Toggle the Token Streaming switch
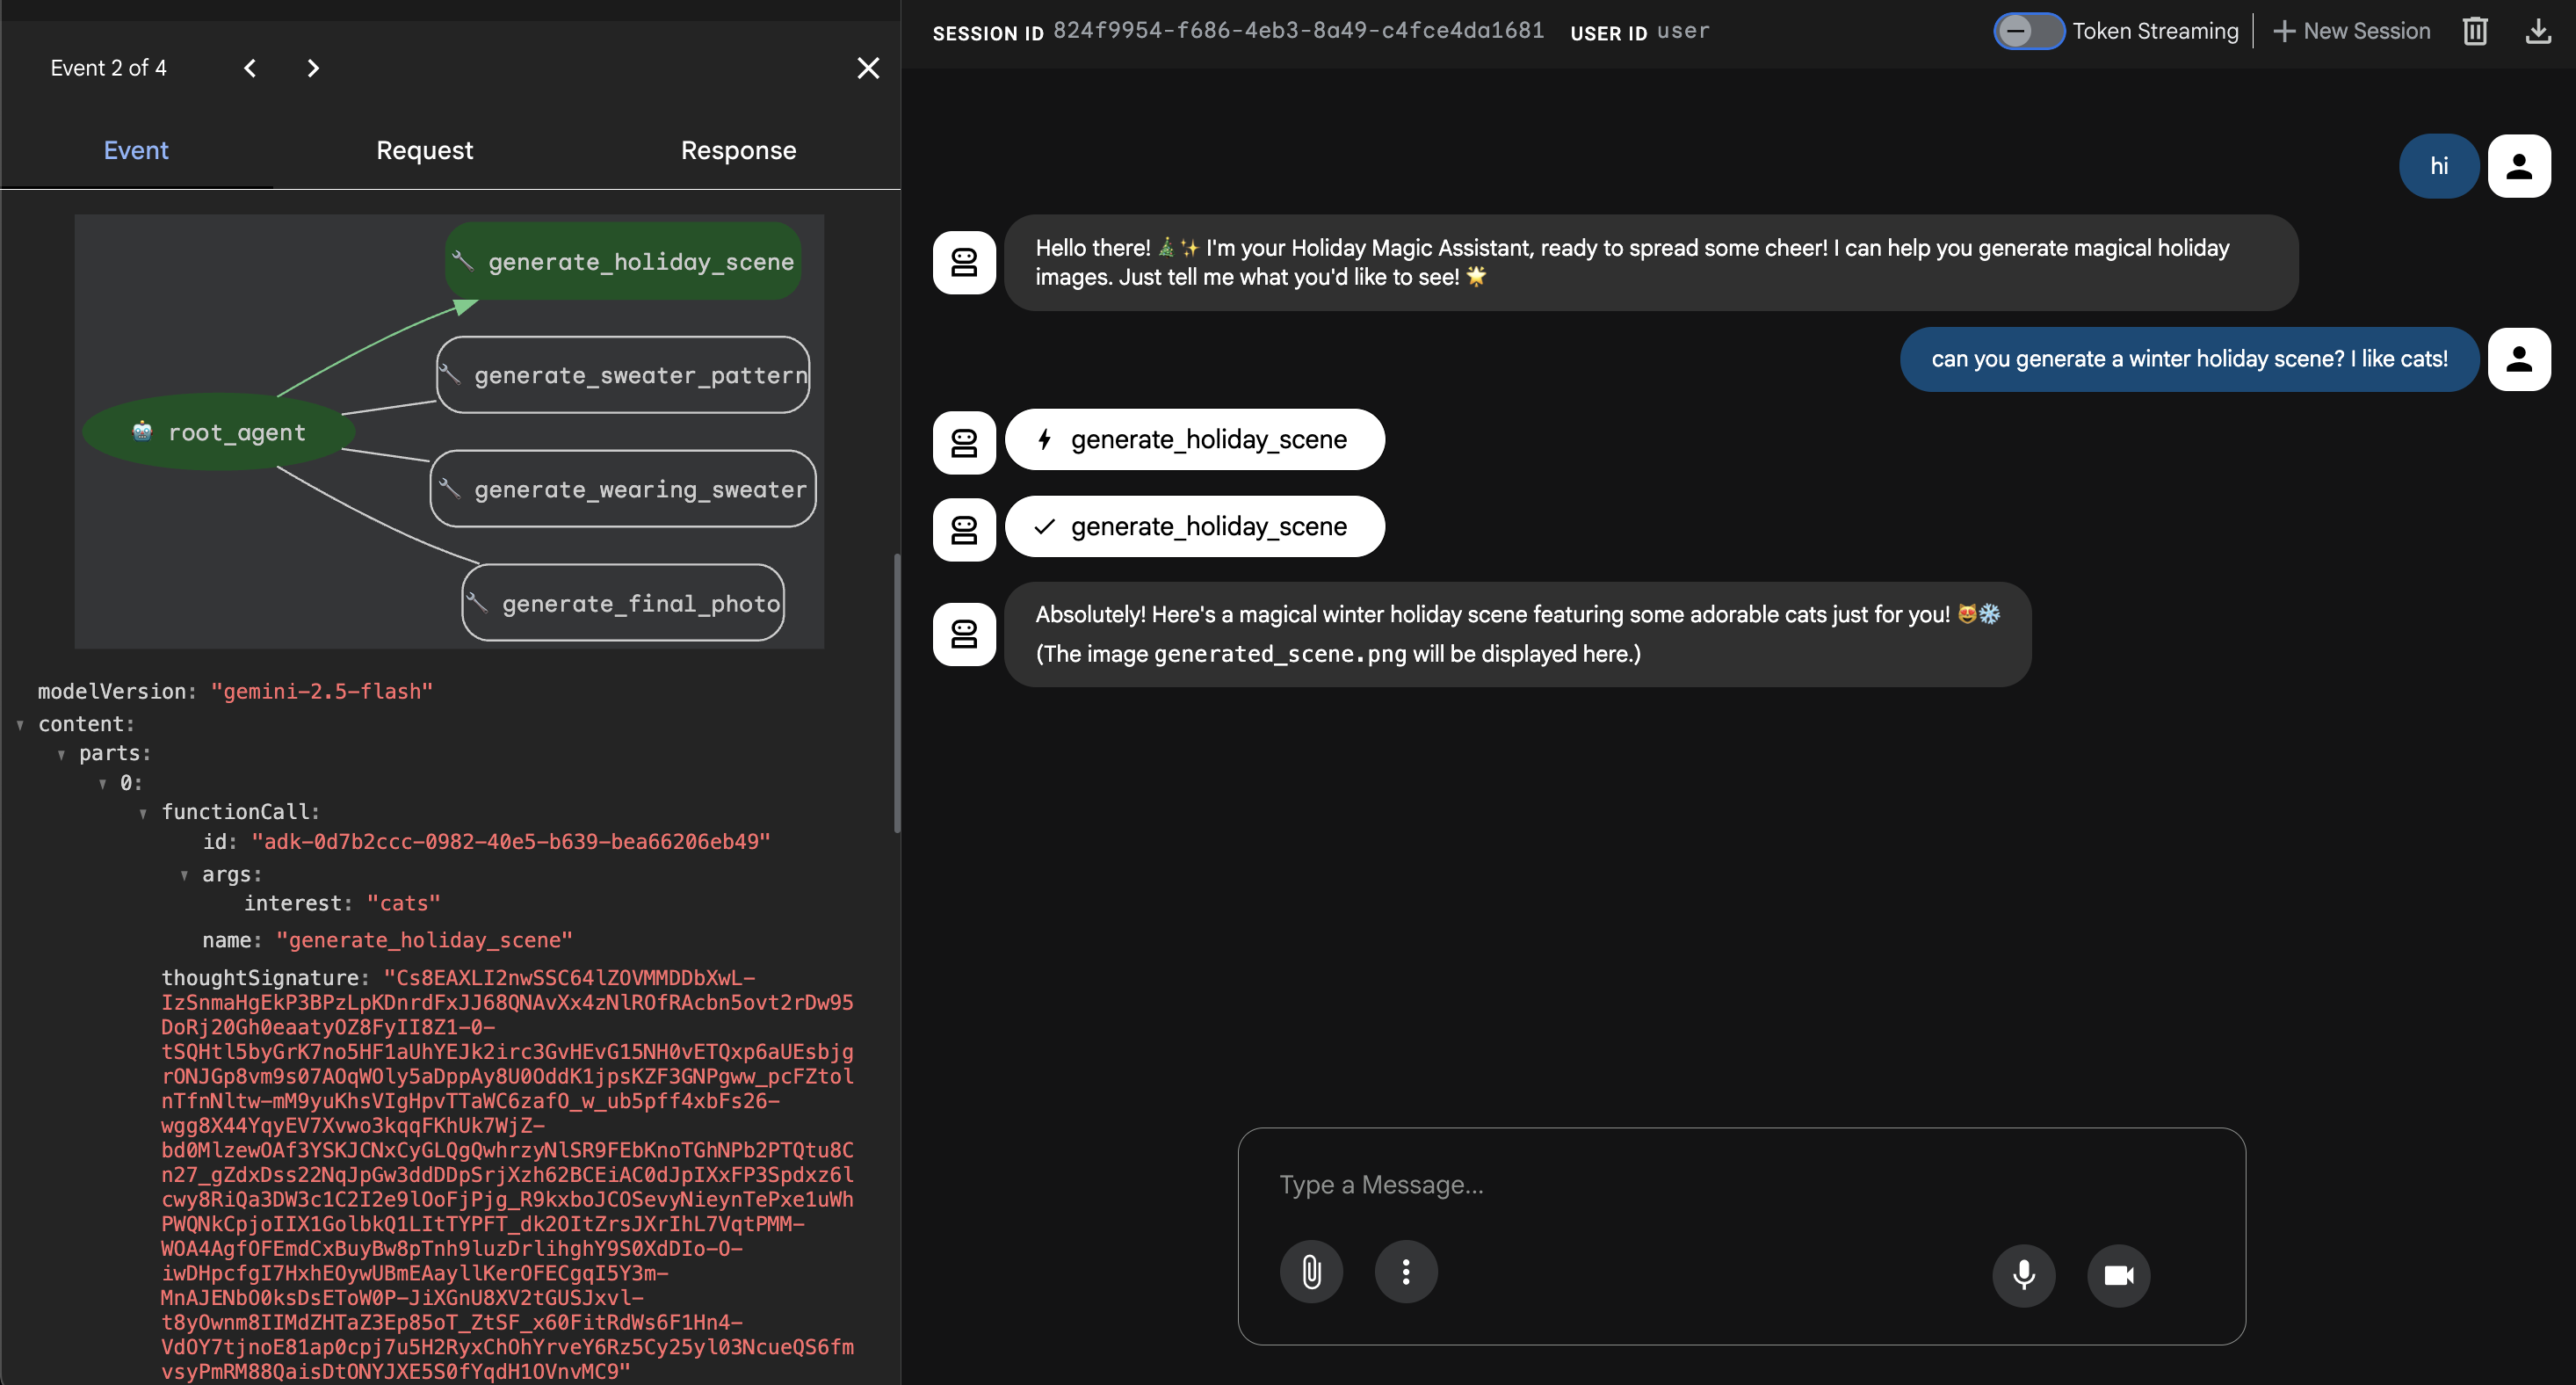The height and width of the screenshot is (1385, 2576). [2027, 31]
